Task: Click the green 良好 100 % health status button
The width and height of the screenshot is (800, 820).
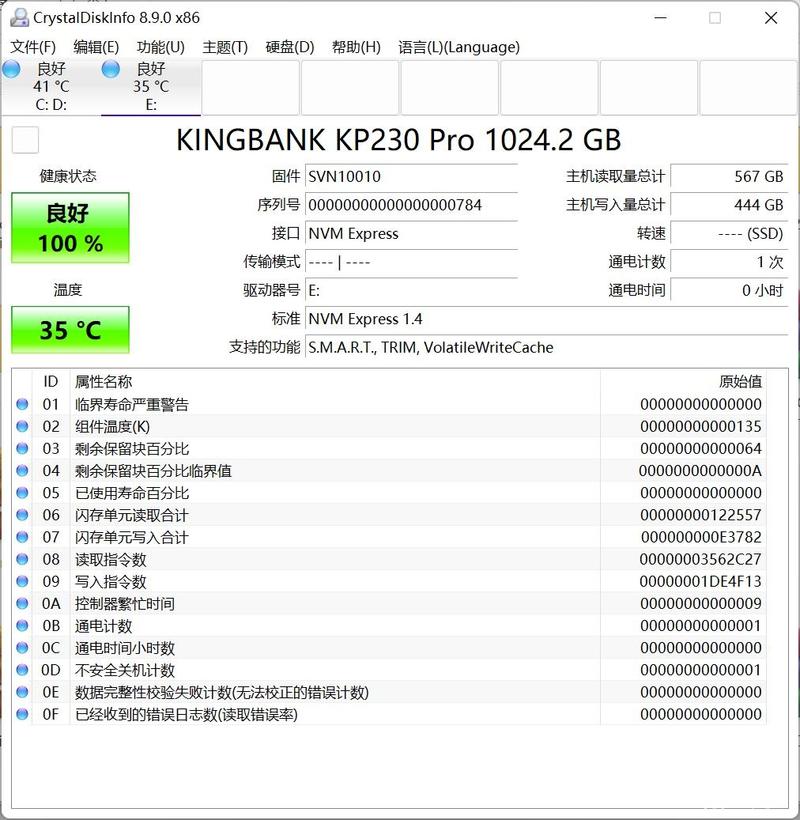Action: pos(70,227)
